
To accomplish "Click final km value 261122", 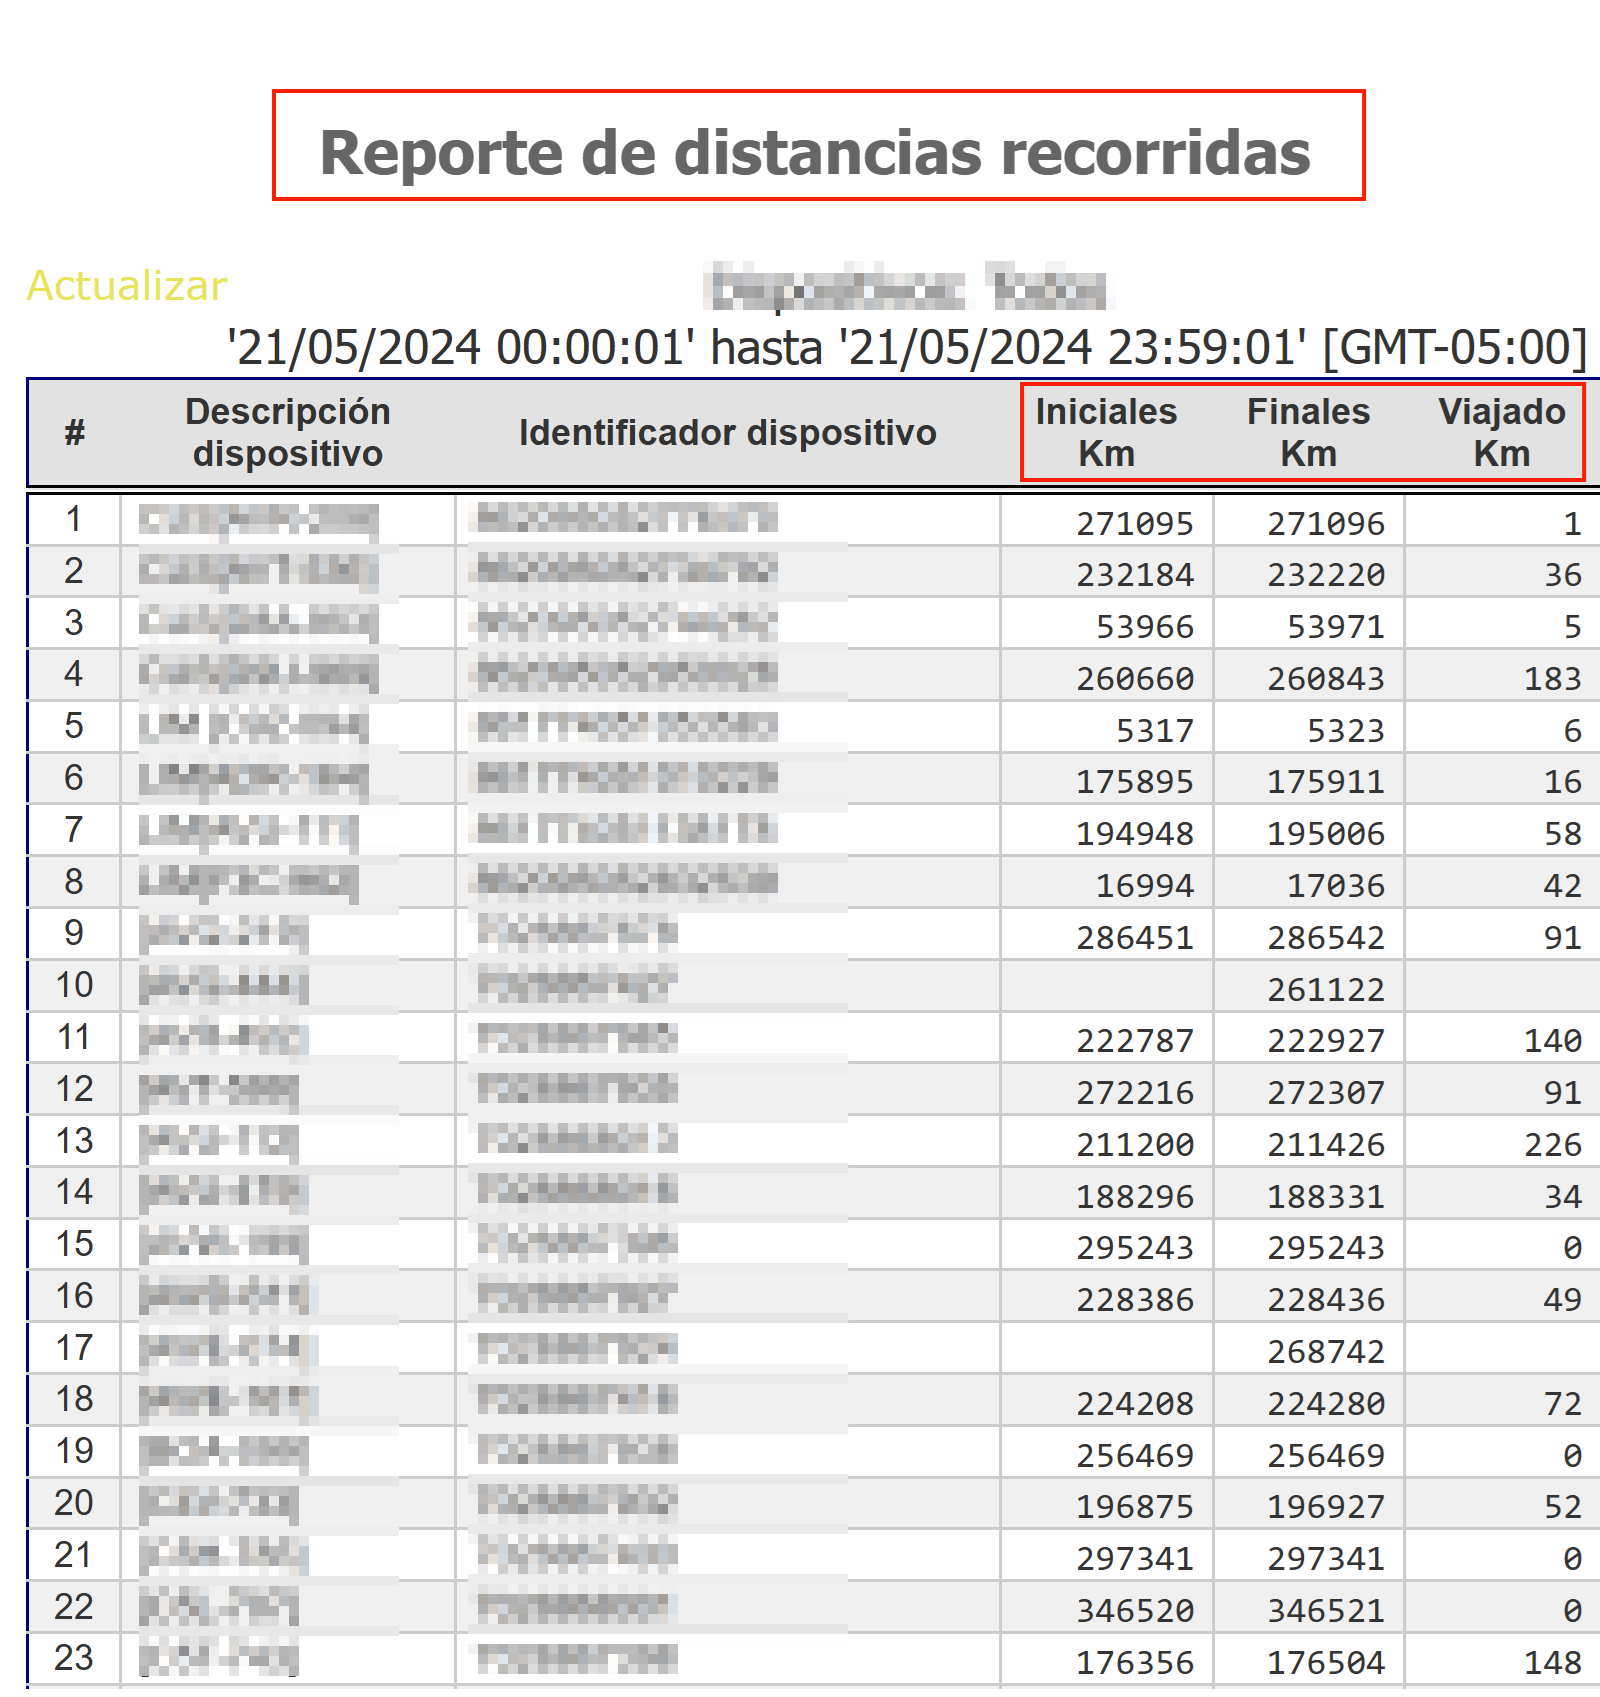I will point(1325,990).
